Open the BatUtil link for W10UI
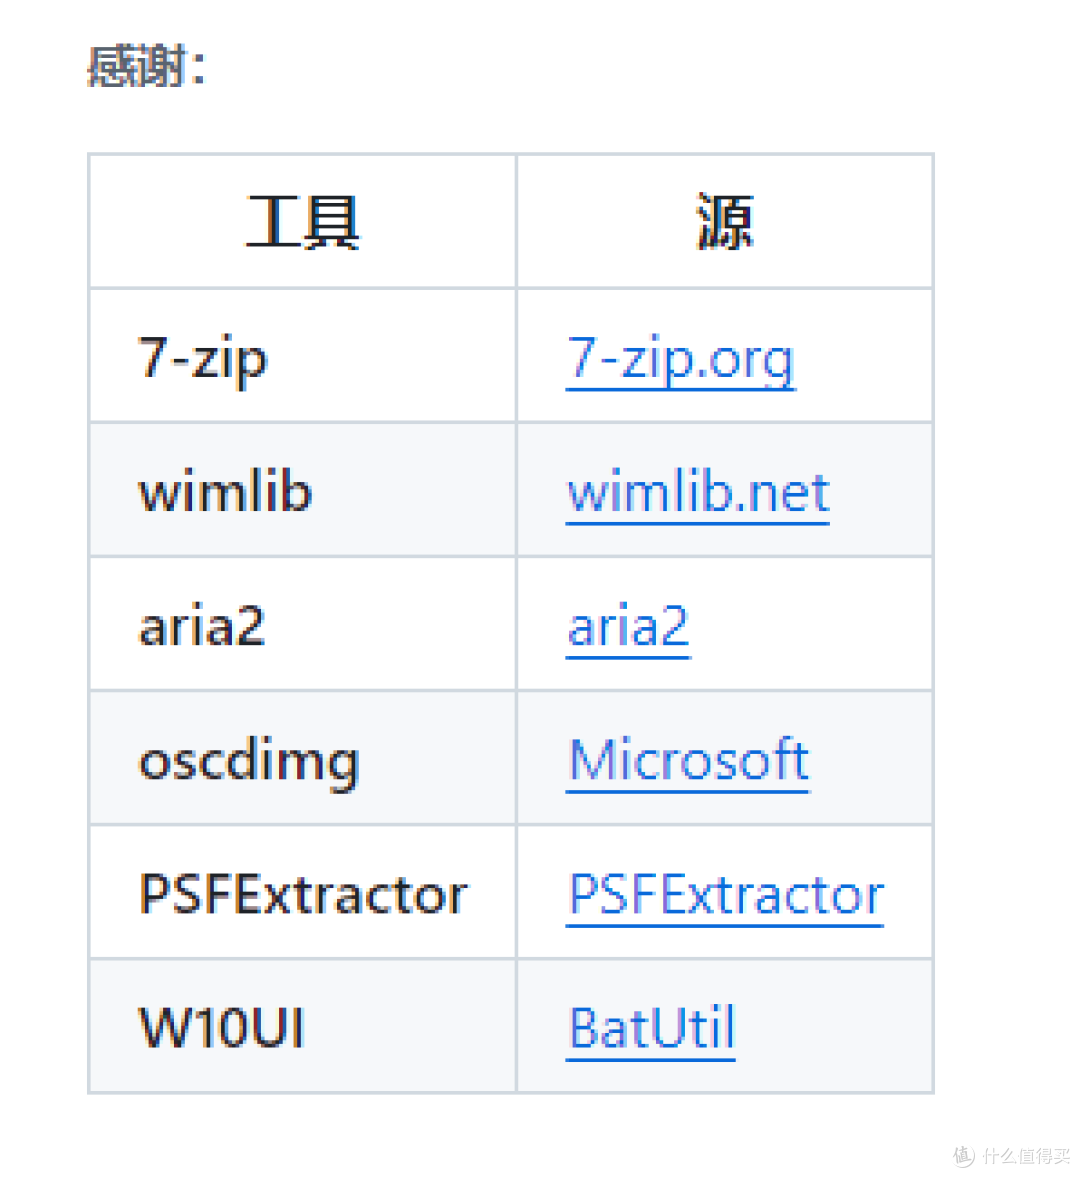The width and height of the screenshot is (1080, 1178). (651, 1026)
